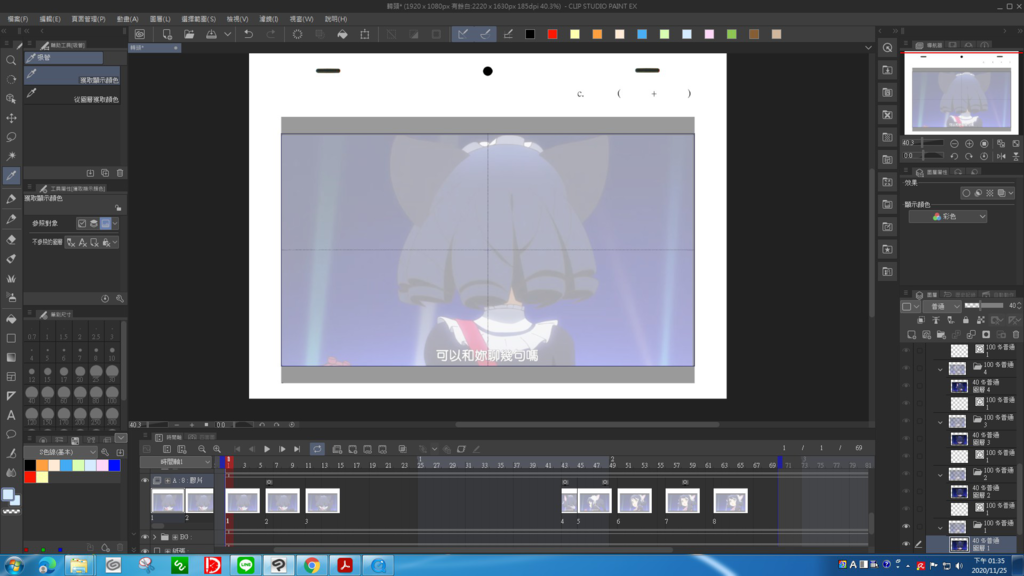Screen dimensions: 1024x576
Task: Toggle visibility of 圖層 1 layer
Action: 906,544
